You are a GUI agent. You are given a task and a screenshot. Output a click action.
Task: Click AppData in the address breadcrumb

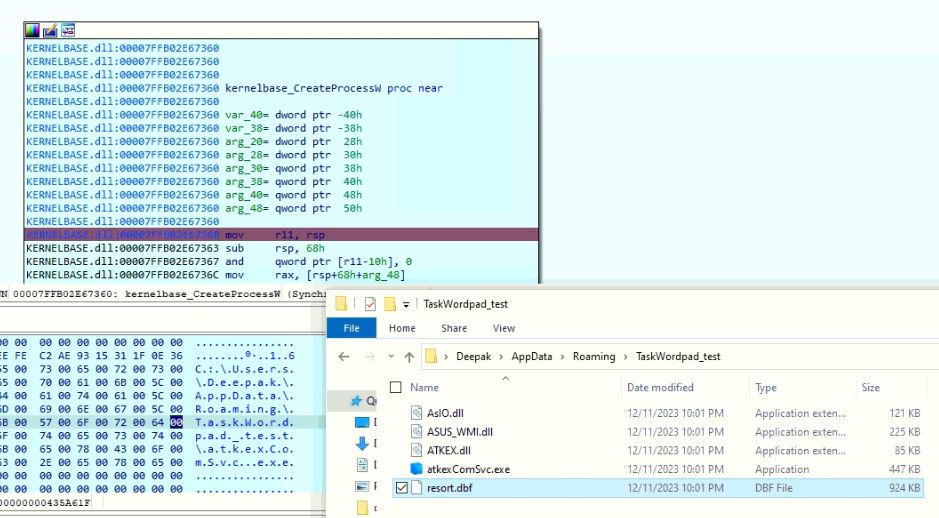532,356
